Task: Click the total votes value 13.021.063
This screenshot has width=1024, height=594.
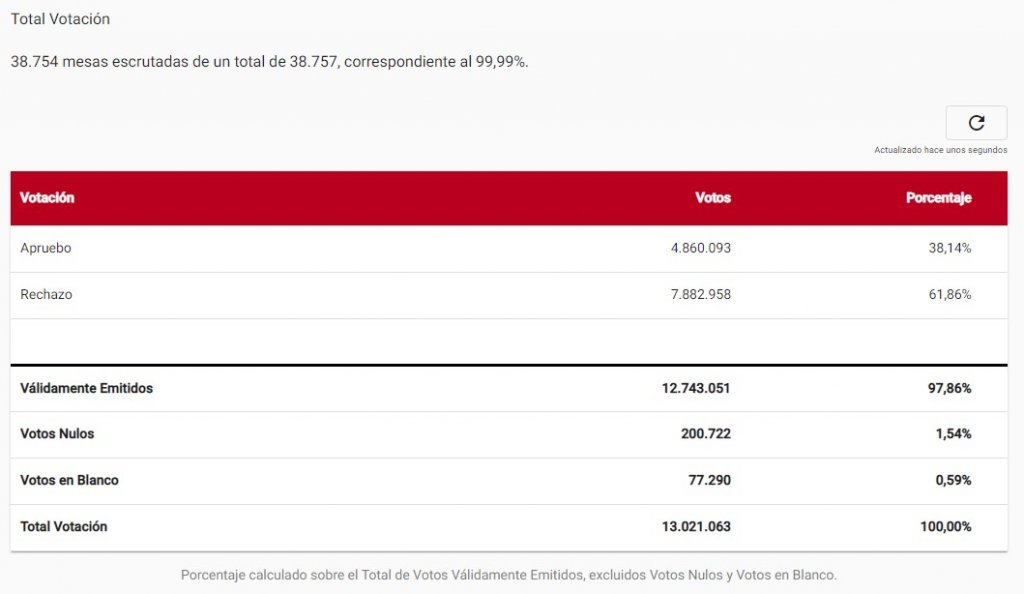Action: click(x=696, y=526)
